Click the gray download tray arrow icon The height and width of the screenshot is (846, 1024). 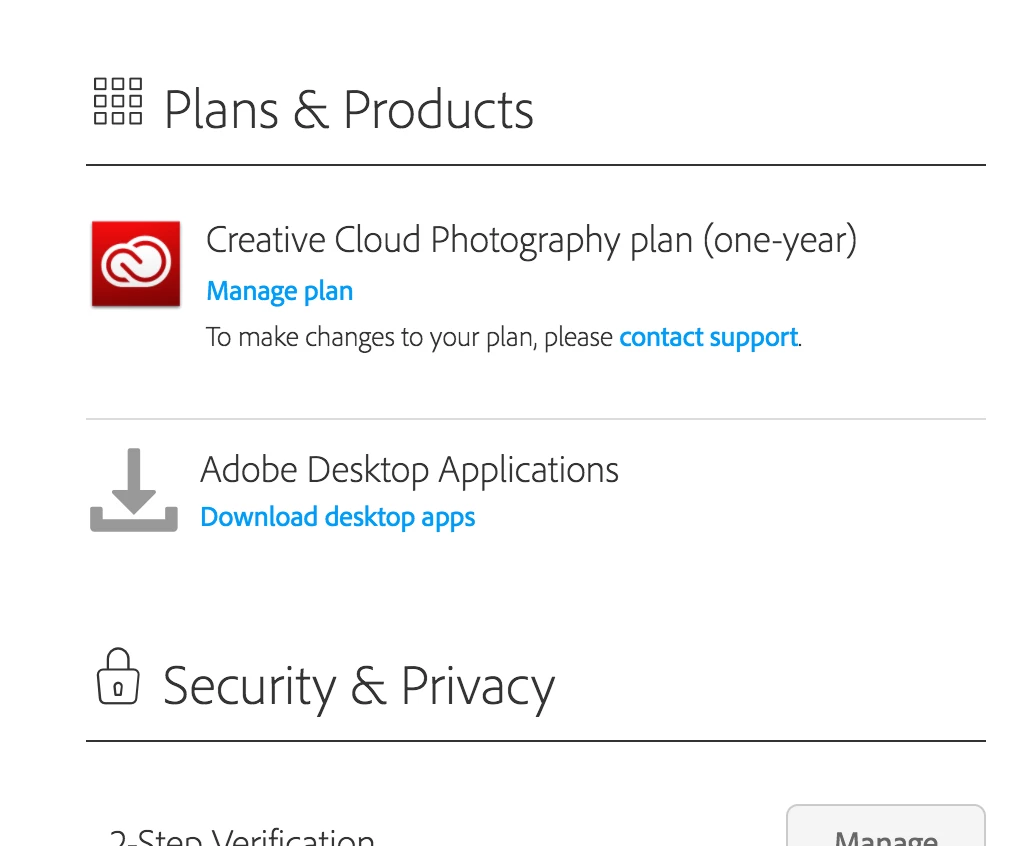(134, 490)
